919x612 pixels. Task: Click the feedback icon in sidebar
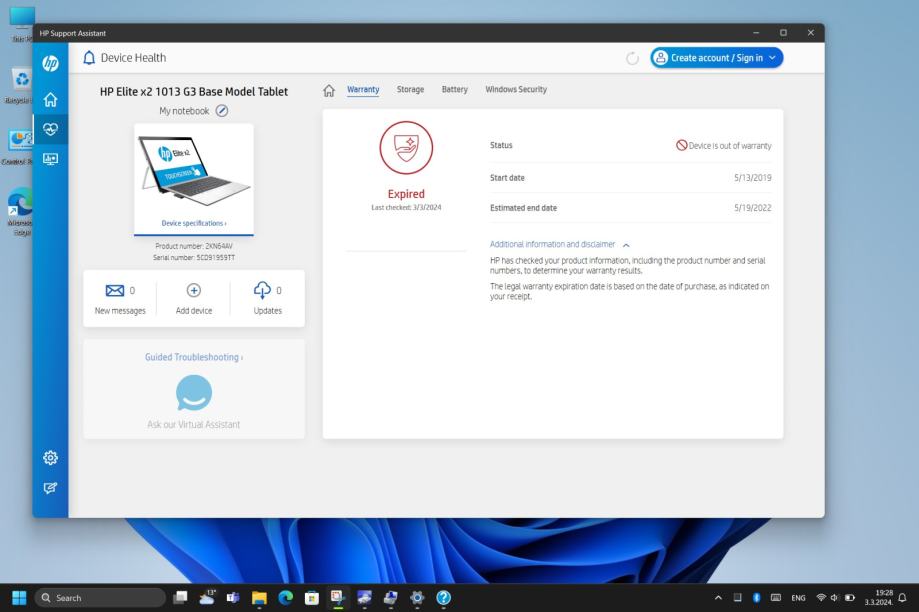[x=50, y=488]
